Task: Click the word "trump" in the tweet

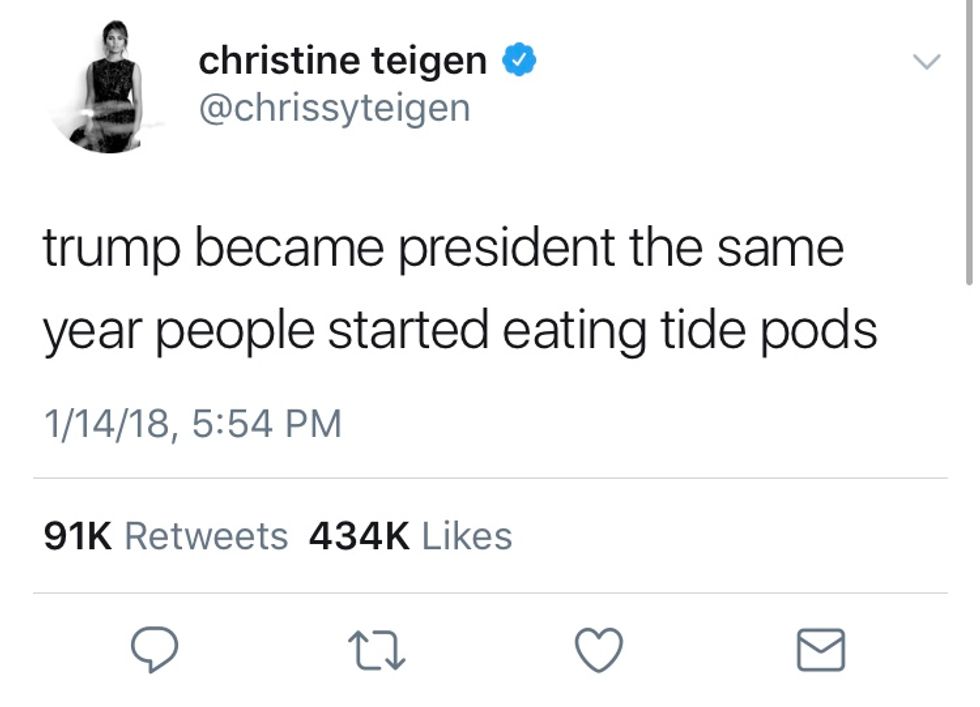Action: 110,251
